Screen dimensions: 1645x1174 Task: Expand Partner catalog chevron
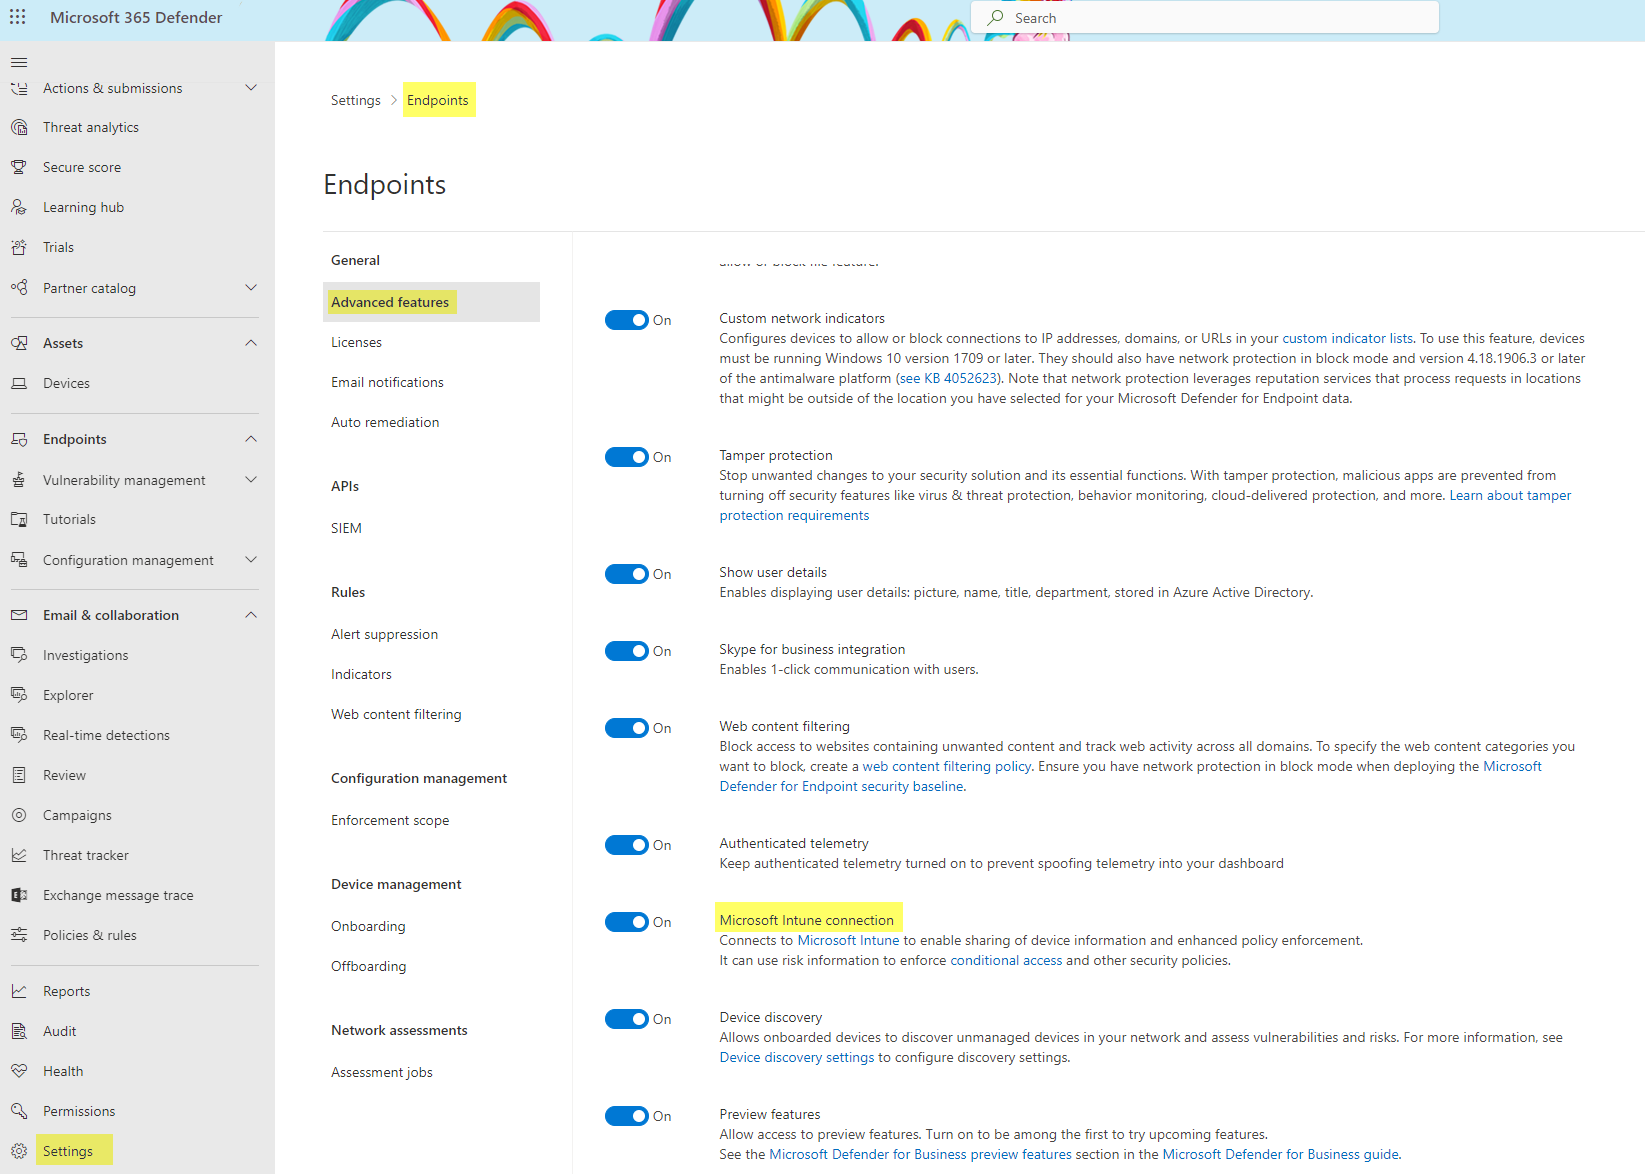[x=251, y=288]
